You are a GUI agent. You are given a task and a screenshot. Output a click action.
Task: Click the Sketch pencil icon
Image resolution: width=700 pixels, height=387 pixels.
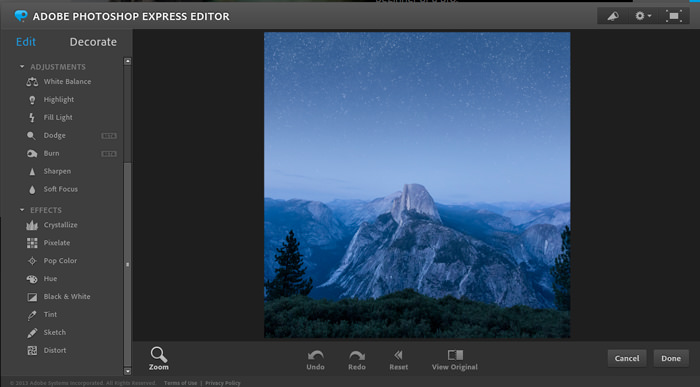point(32,333)
